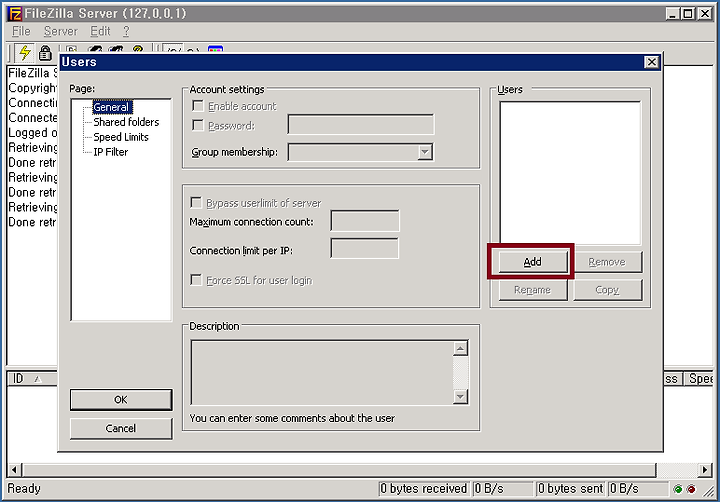Open the Group membership dropdown

[x=425, y=152]
